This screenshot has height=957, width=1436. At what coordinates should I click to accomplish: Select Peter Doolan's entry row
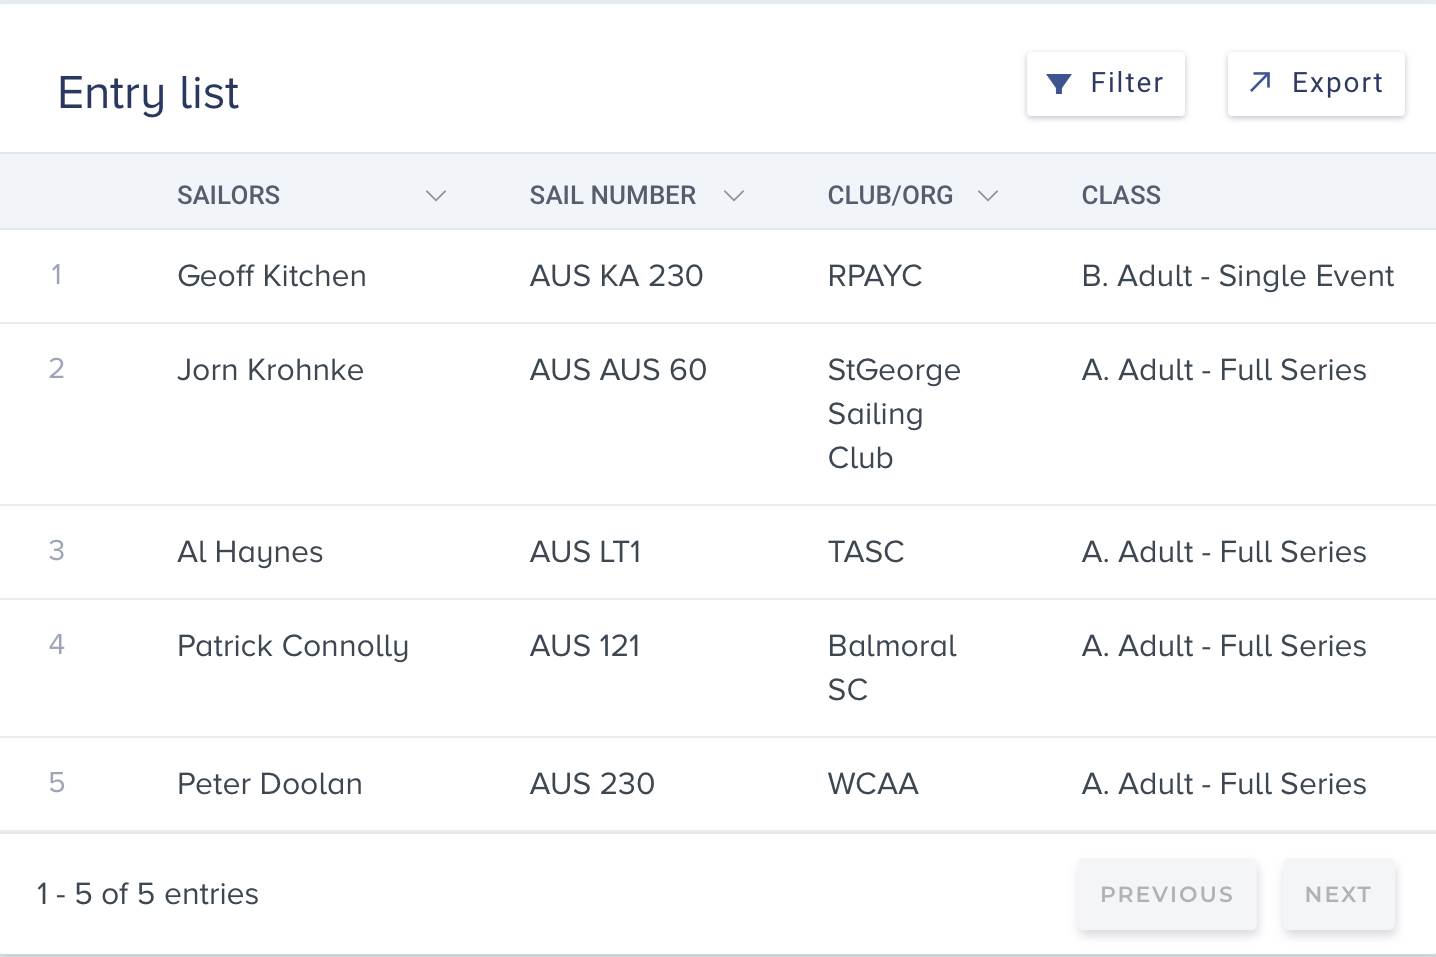[270, 784]
